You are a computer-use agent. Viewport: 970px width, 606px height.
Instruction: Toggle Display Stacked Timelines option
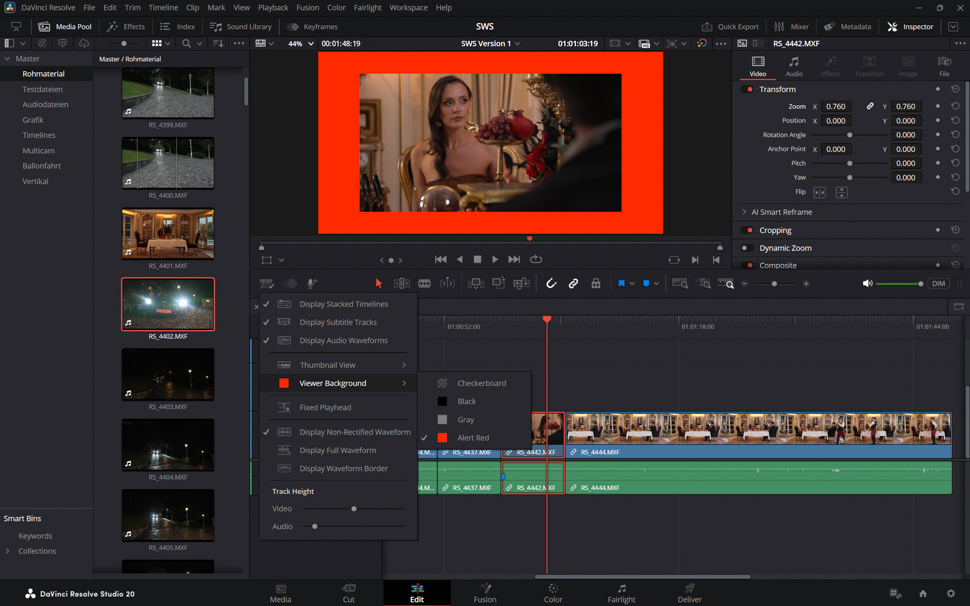click(343, 304)
